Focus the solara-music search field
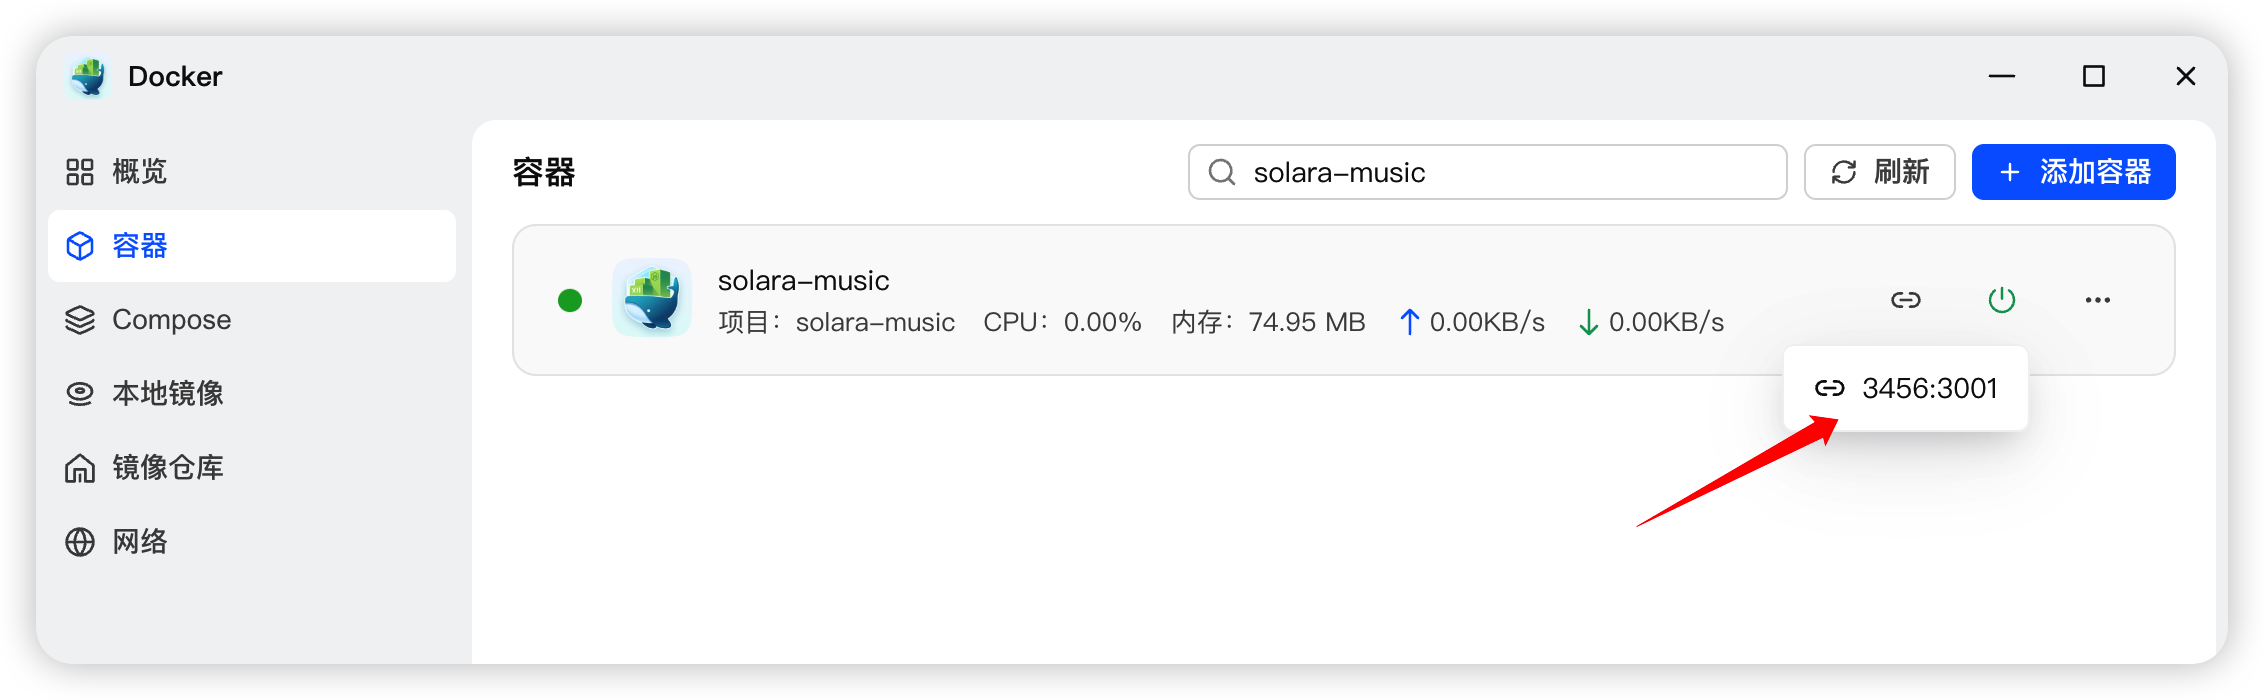 pos(1500,172)
